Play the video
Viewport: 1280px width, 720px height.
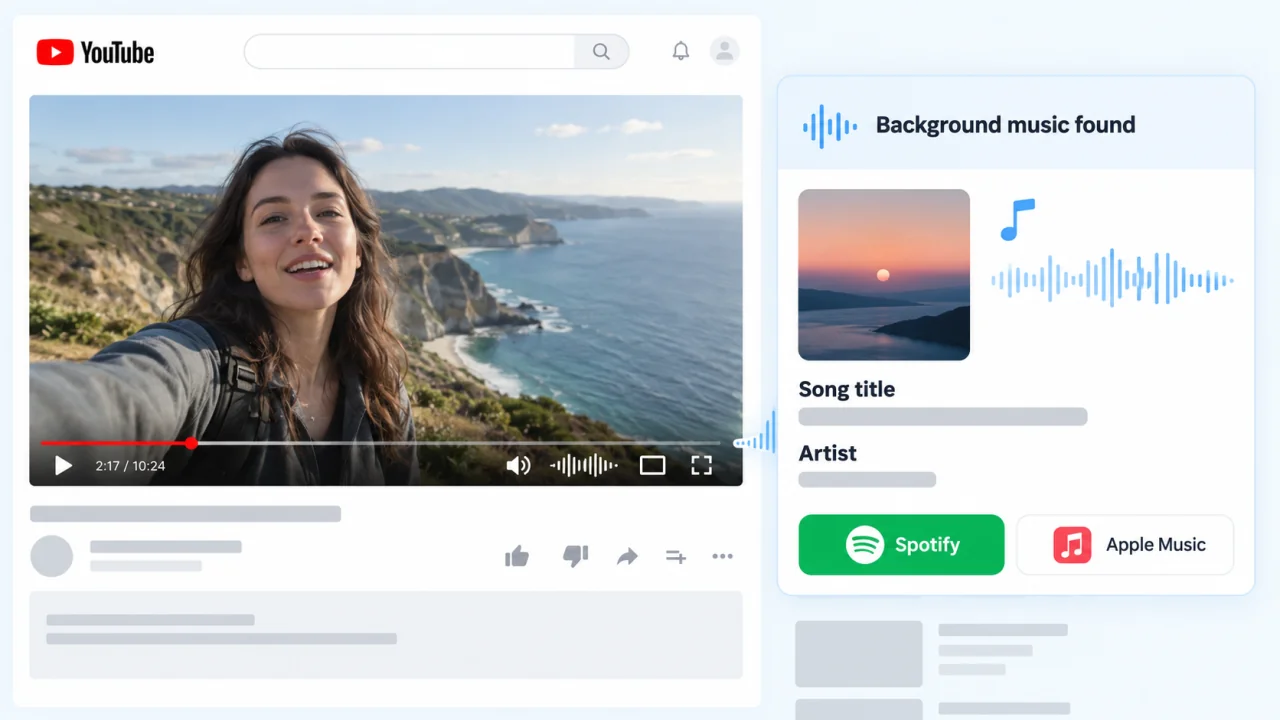coord(63,465)
